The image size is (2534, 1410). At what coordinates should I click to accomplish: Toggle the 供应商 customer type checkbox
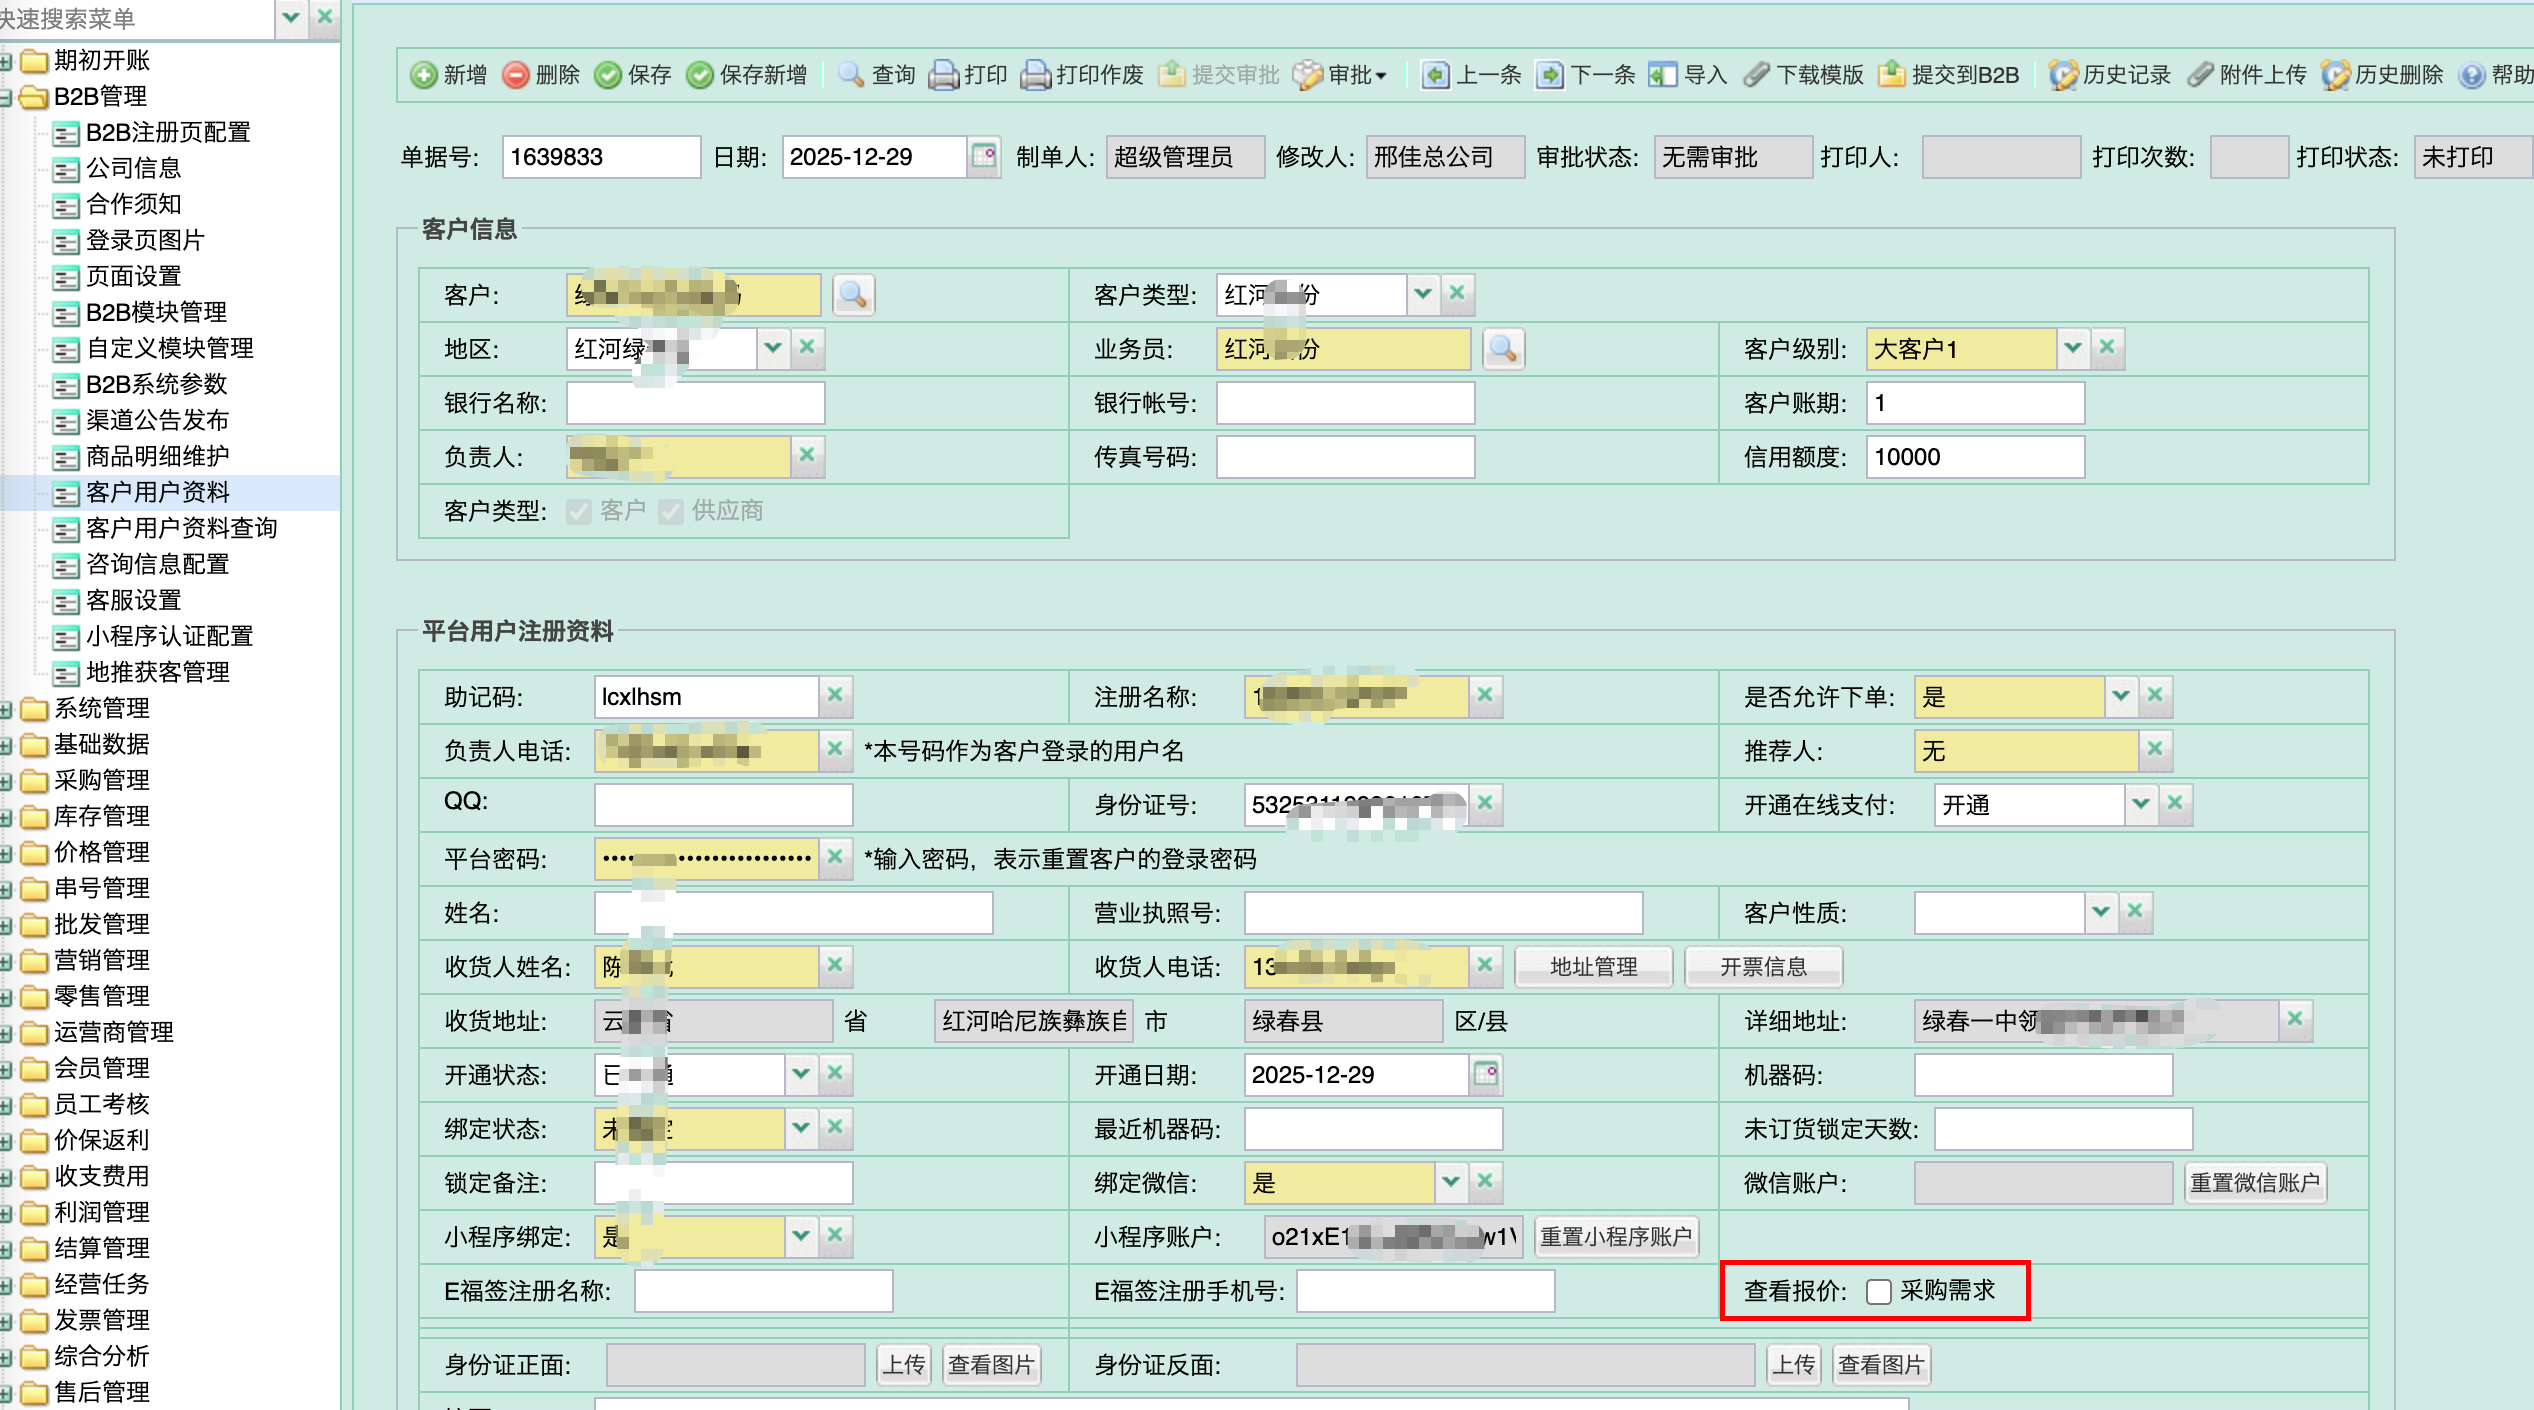point(671,511)
